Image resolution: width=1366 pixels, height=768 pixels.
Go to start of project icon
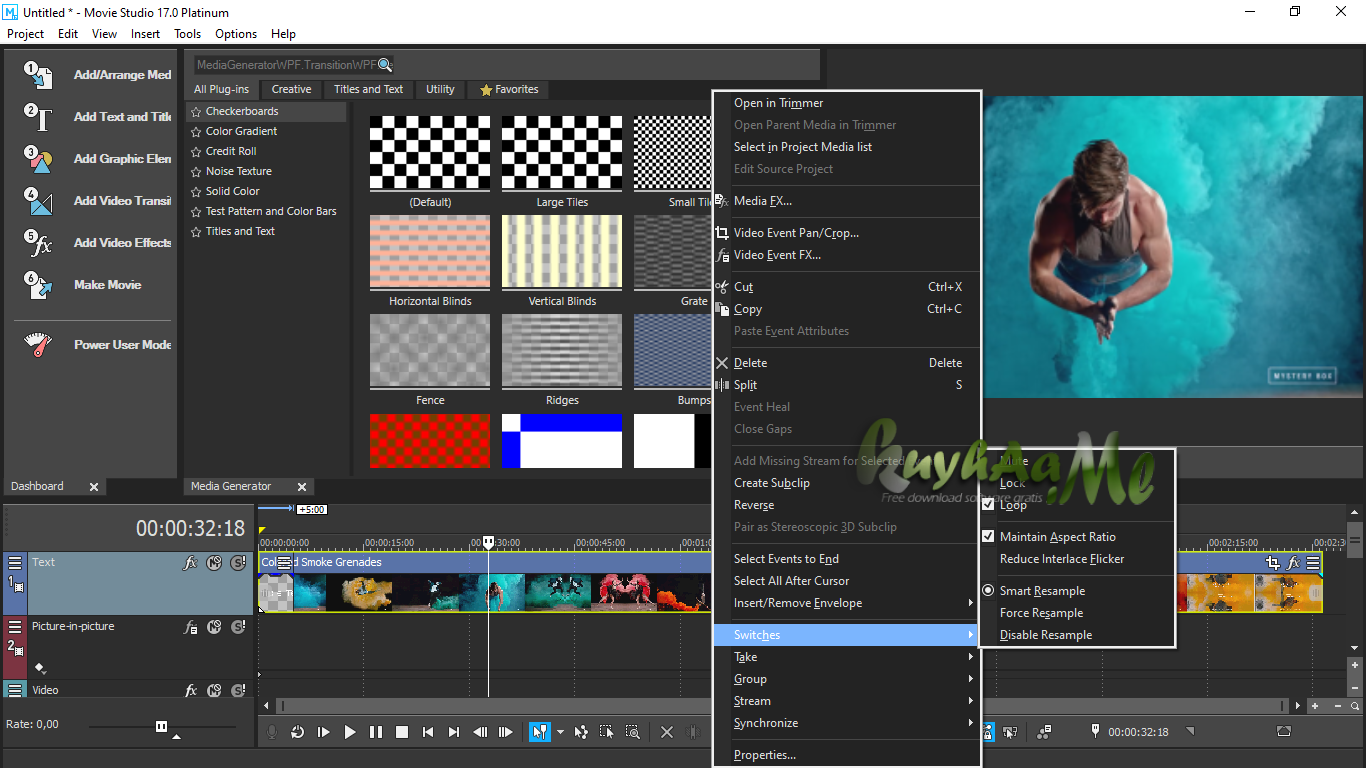428,732
